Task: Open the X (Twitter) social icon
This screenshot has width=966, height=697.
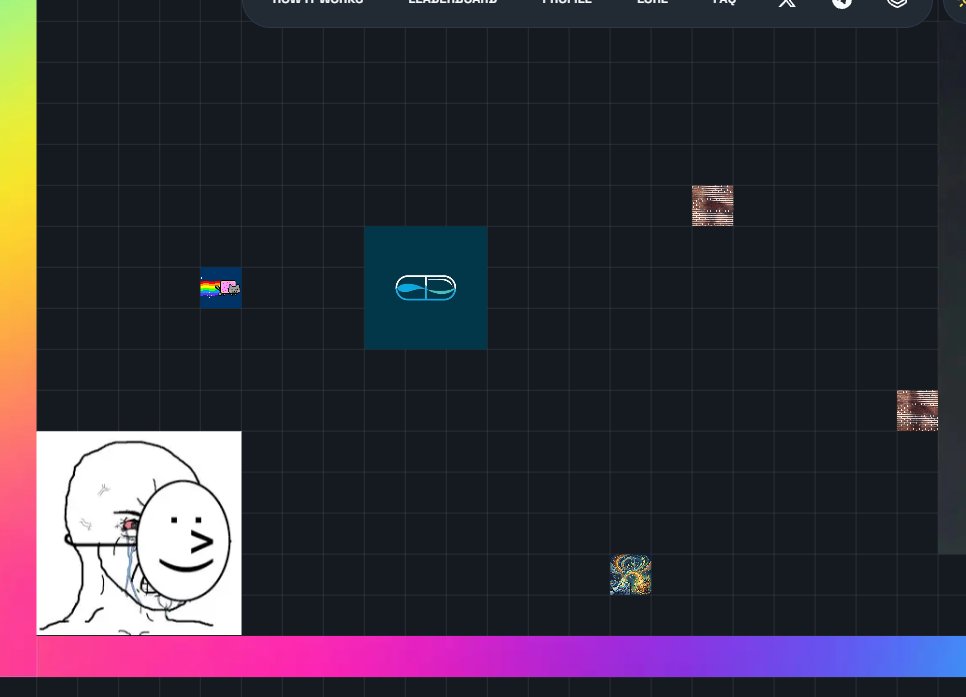Action: pyautogui.click(x=787, y=2)
